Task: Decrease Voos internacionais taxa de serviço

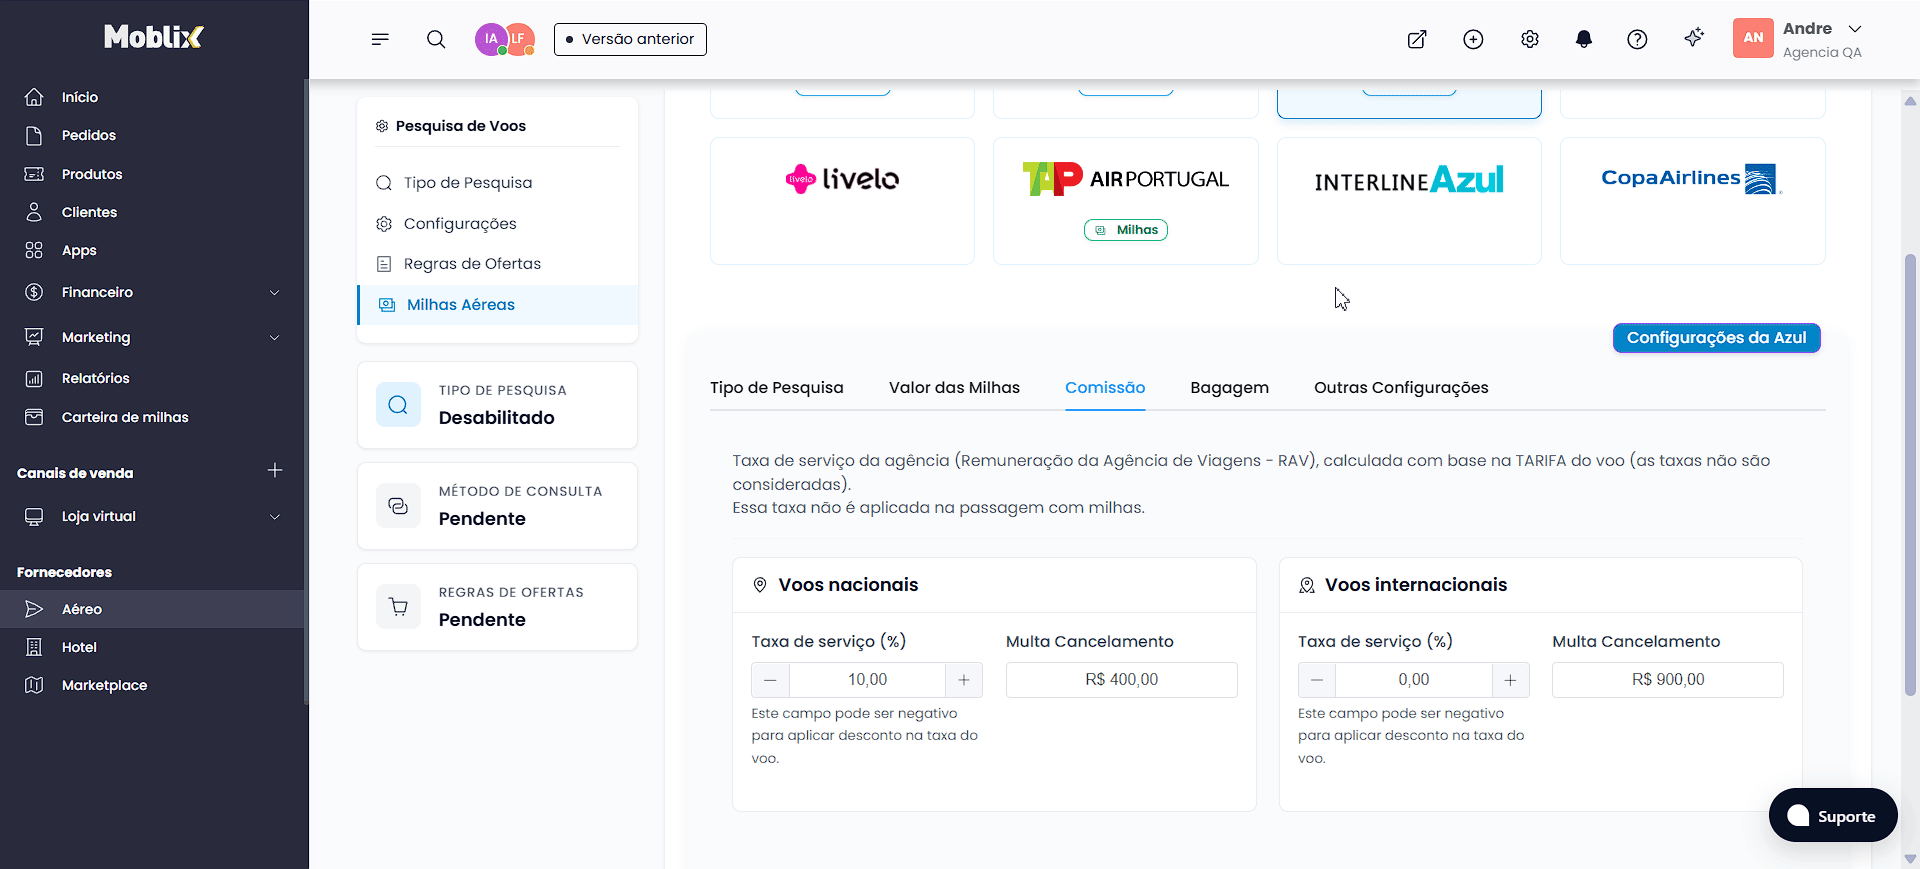Action: (x=1317, y=680)
